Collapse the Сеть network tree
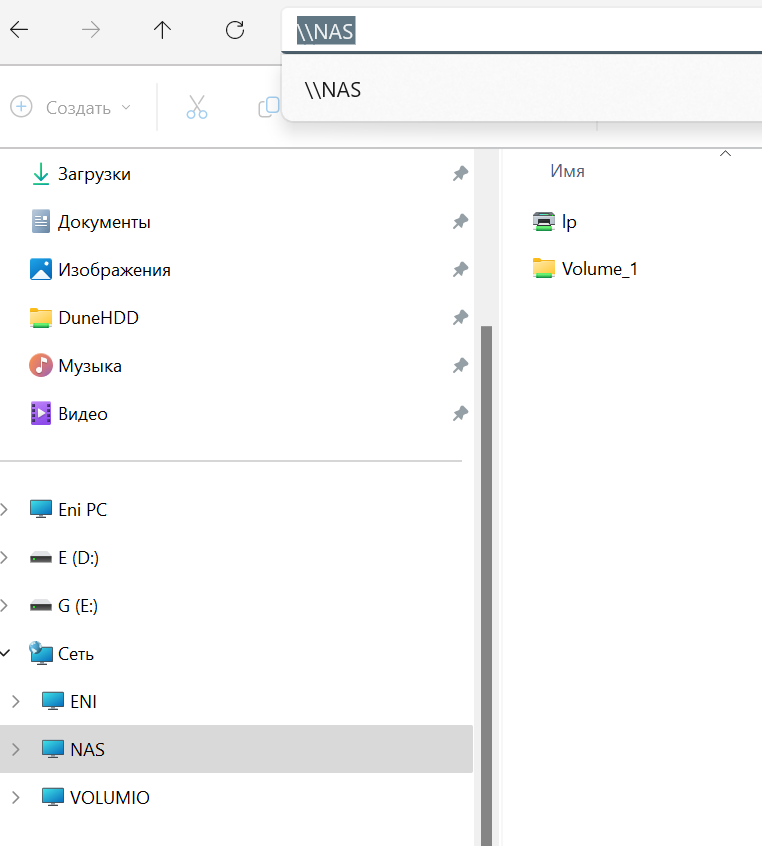The height and width of the screenshot is (846, 762). pyautogui.click(x=6, y=653)
